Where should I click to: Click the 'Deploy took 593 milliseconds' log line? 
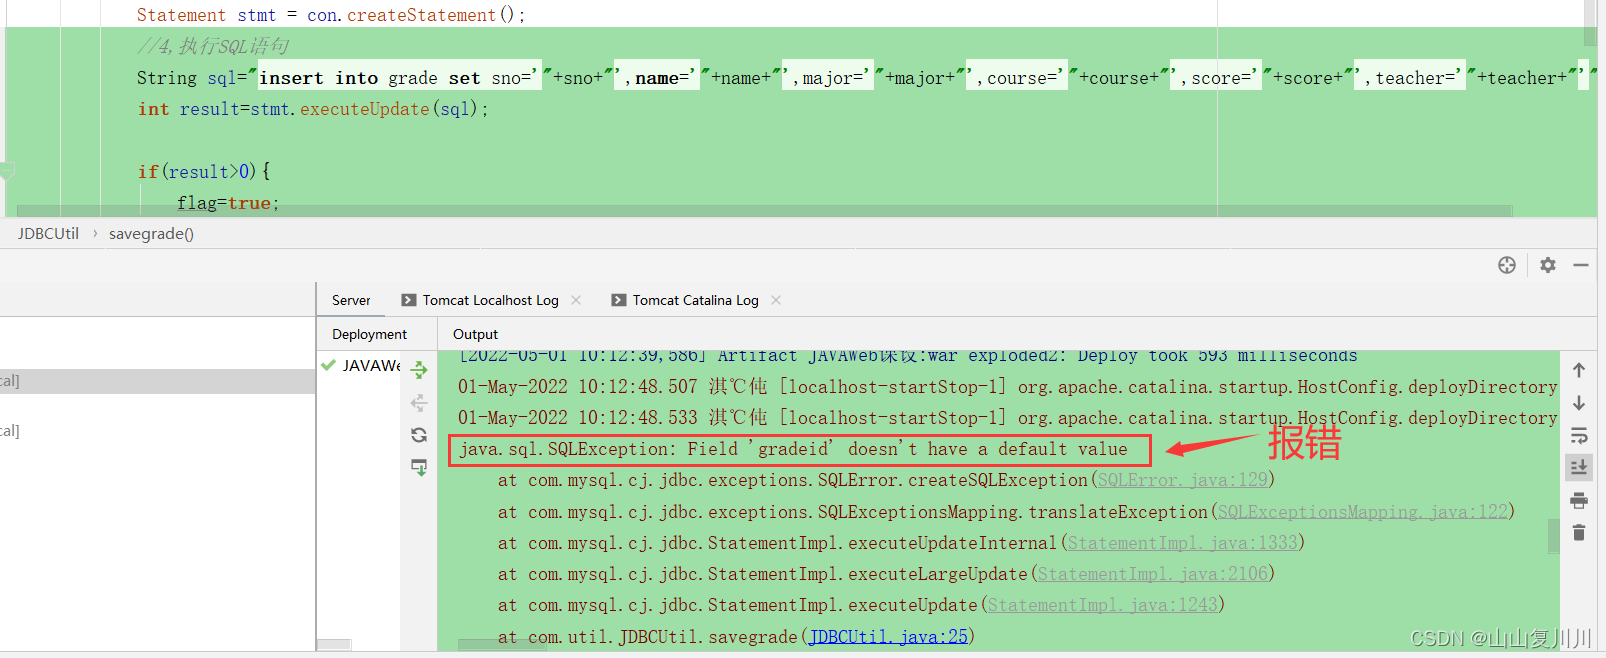point(908,356)
